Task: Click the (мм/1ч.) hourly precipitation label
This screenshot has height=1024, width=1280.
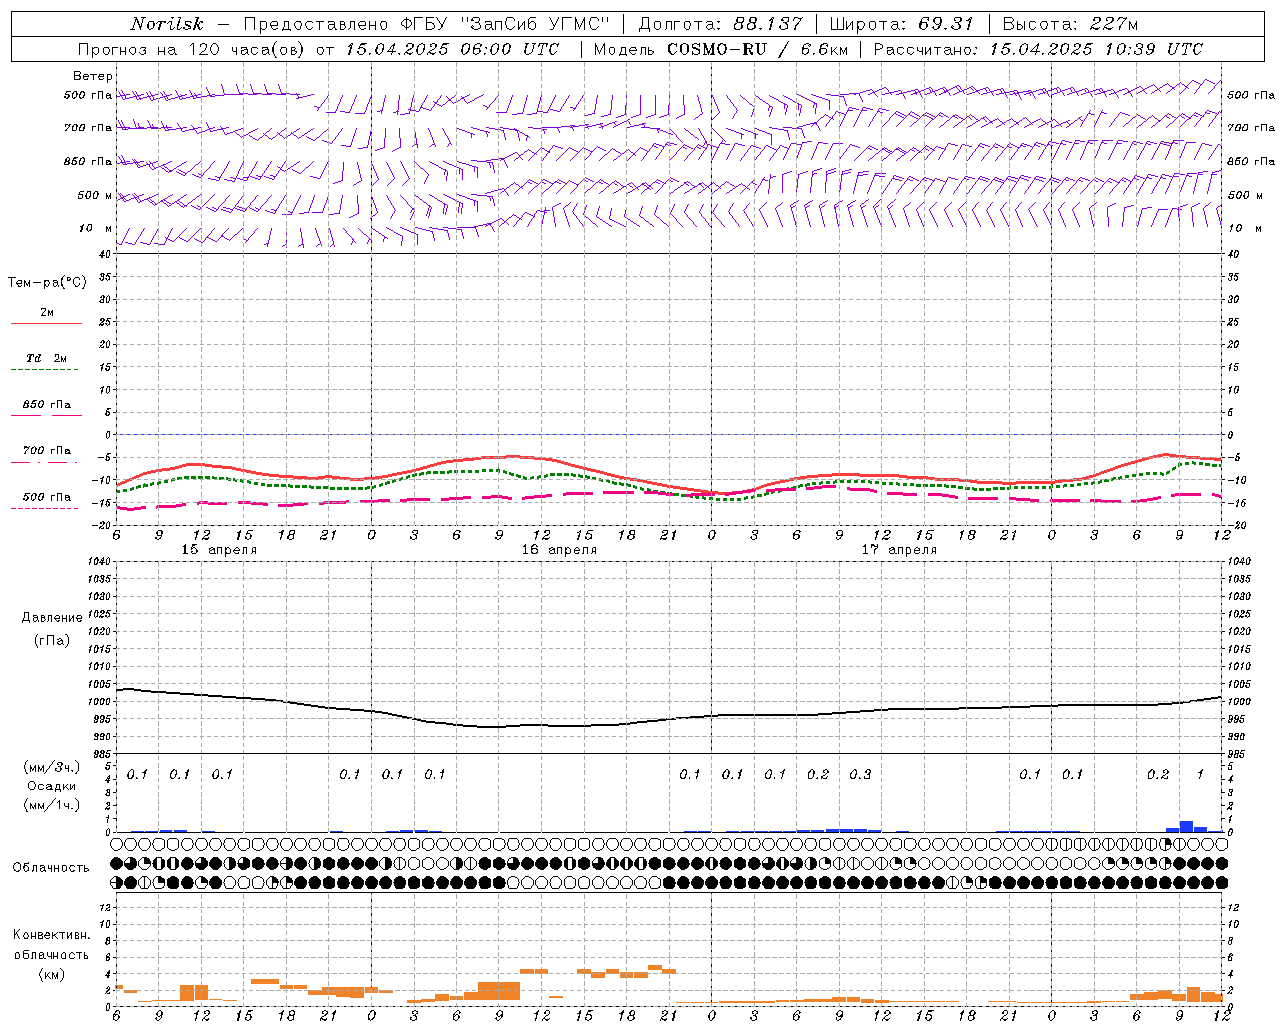Action: pos(51,805)
